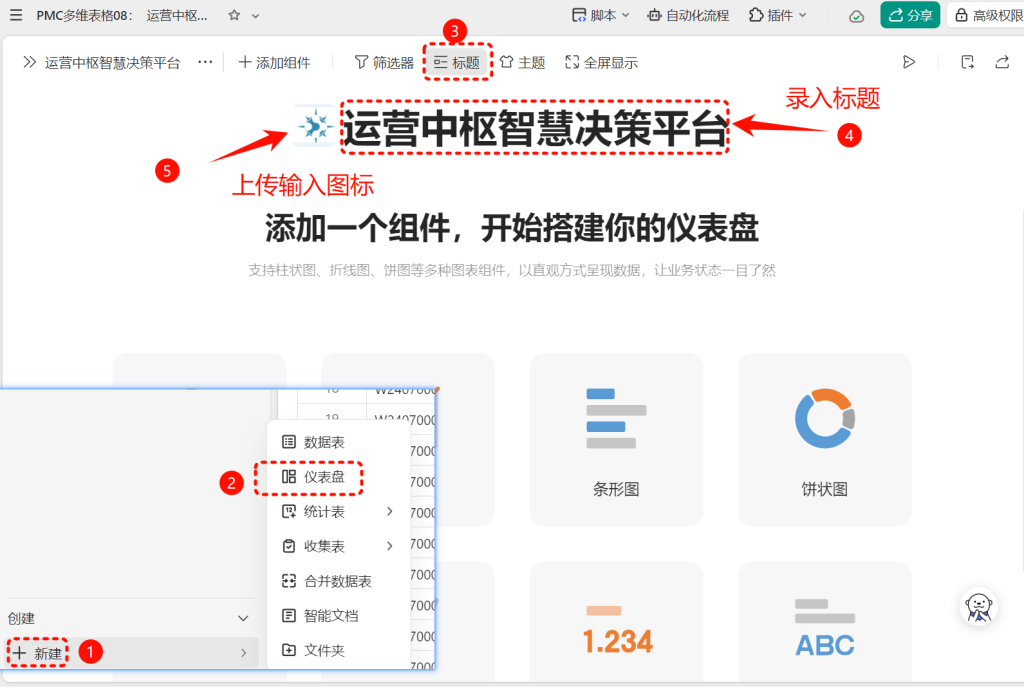This screenshot has width=1024, height=687.
Task: Open the 筛选器 filter
Action: point(384,63)
